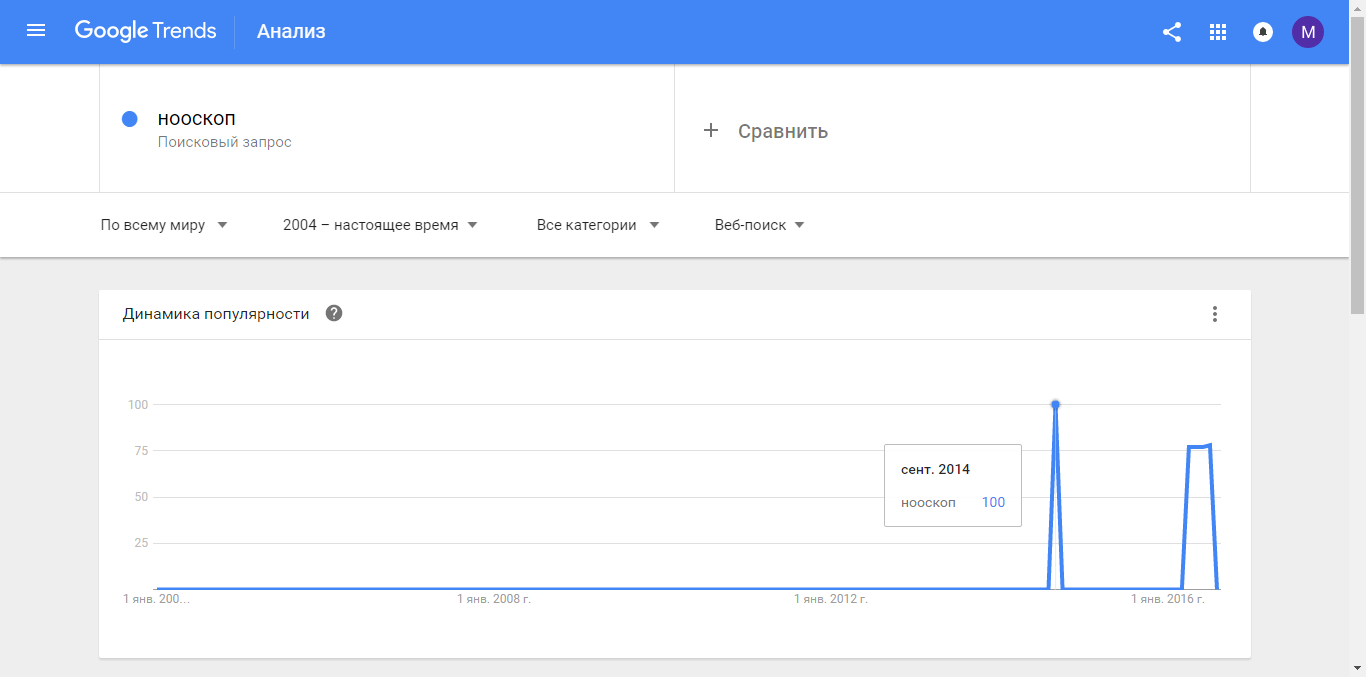Click the сент. 2014 peak data point

pos(1055,404)
